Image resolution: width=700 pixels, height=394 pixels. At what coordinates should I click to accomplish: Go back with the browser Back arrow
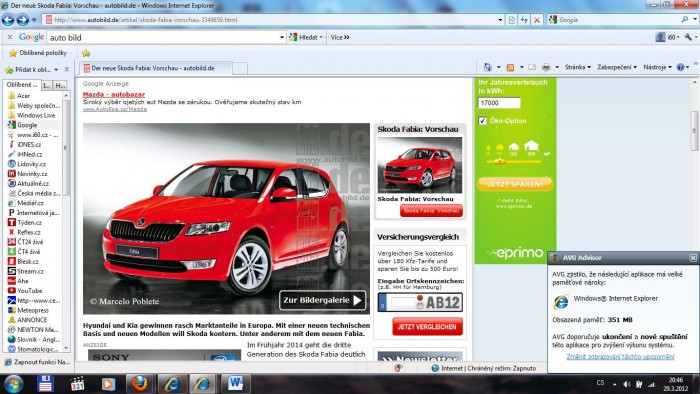(8, 20)
